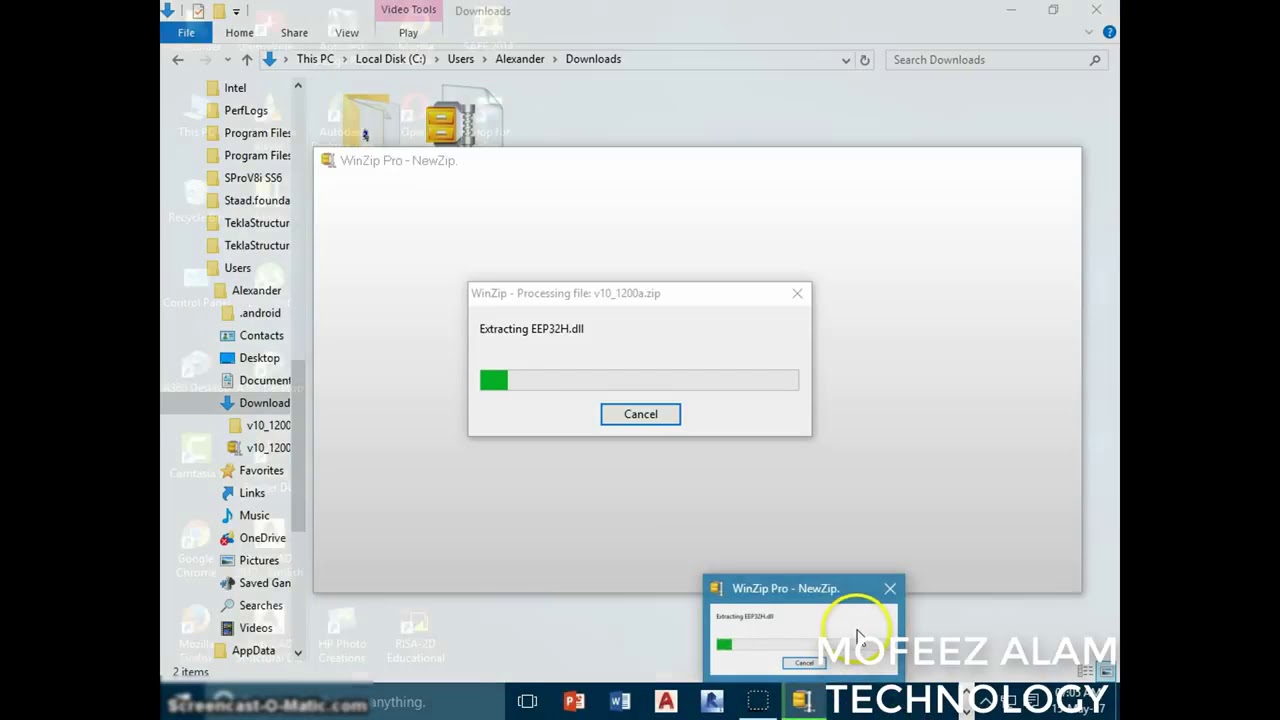
Task: Click the Users breadcrumb in address bar
Action: point(461,59)
